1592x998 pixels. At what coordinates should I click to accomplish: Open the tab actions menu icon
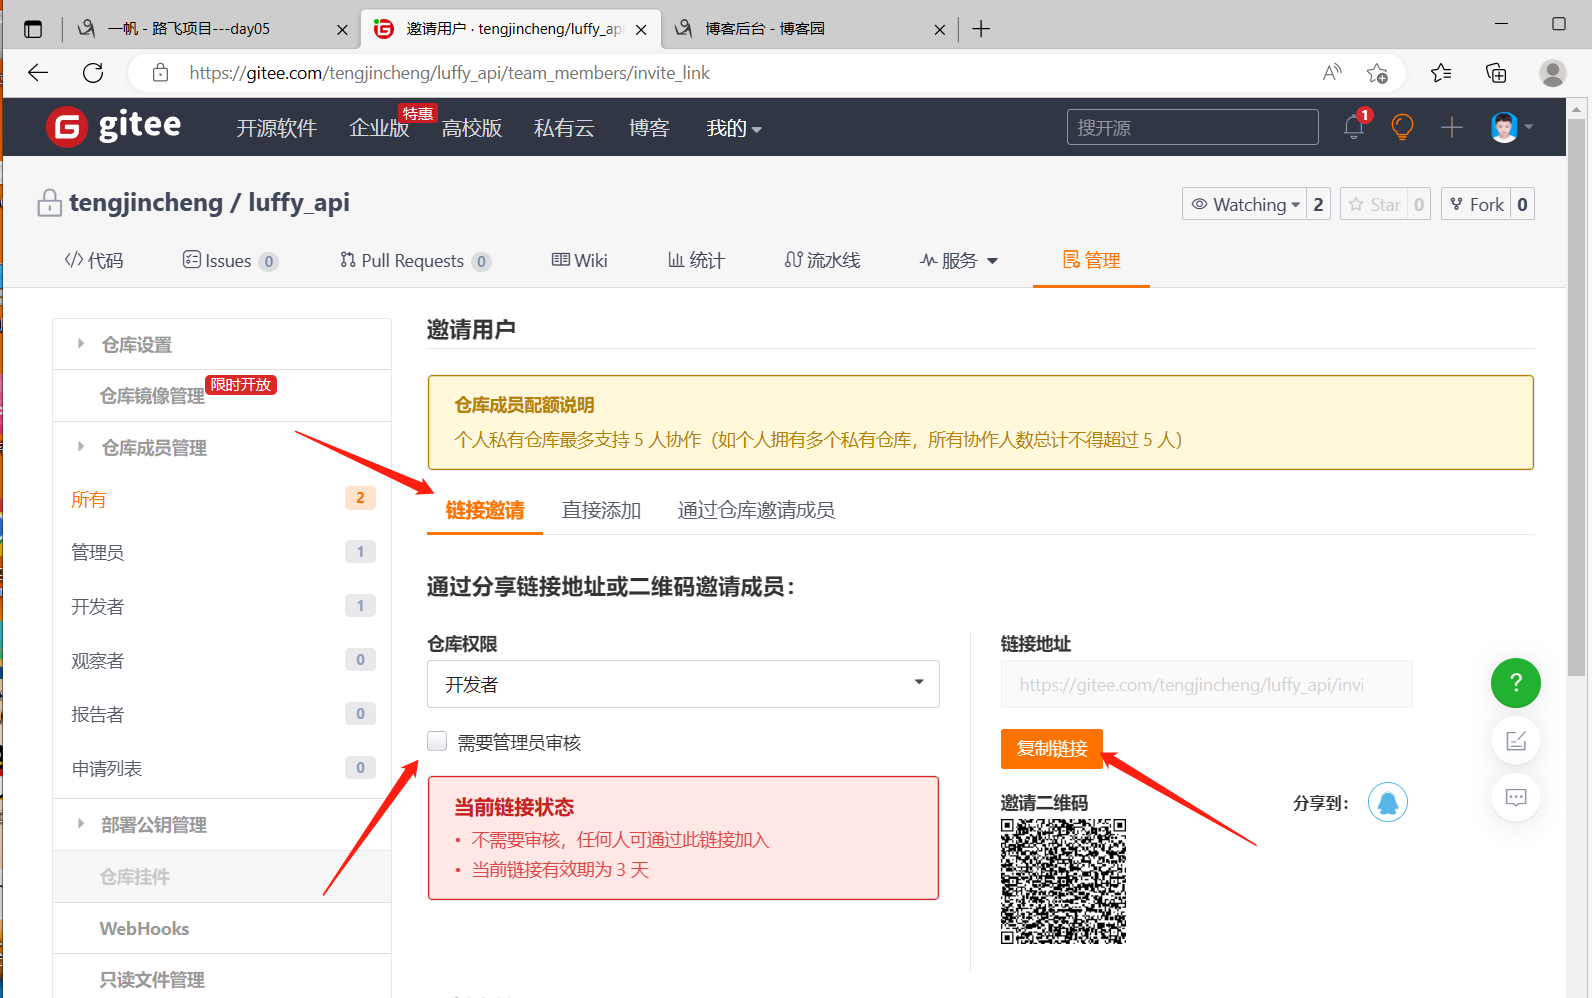tap(33, 29)
